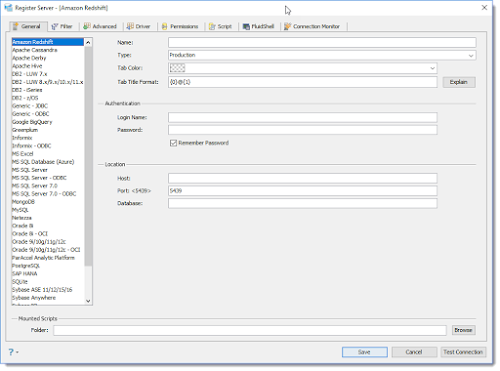Open the Filter tab

coord(63,26)
